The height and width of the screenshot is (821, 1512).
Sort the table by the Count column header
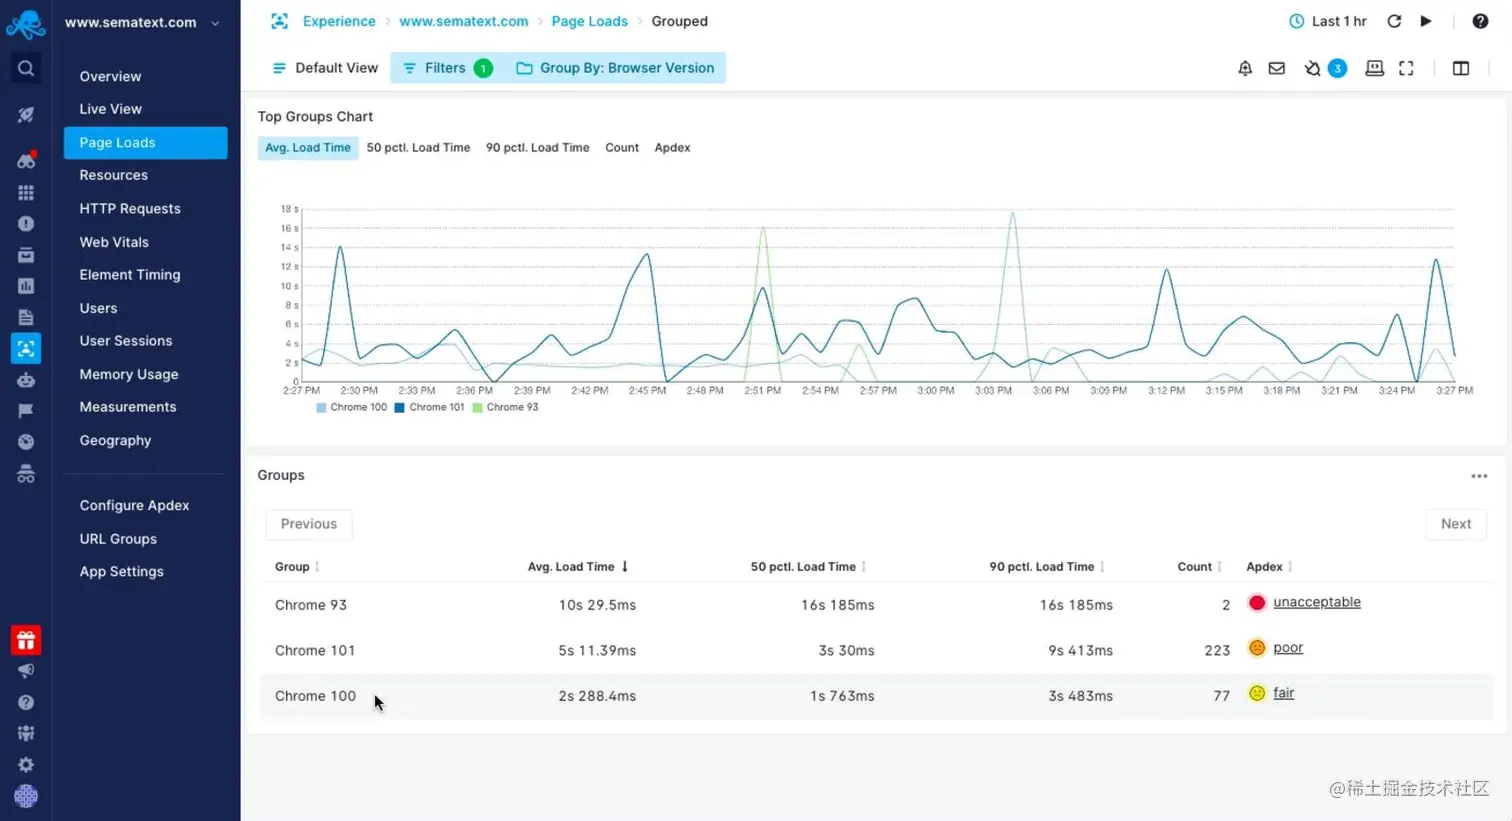pos(1199,567)
